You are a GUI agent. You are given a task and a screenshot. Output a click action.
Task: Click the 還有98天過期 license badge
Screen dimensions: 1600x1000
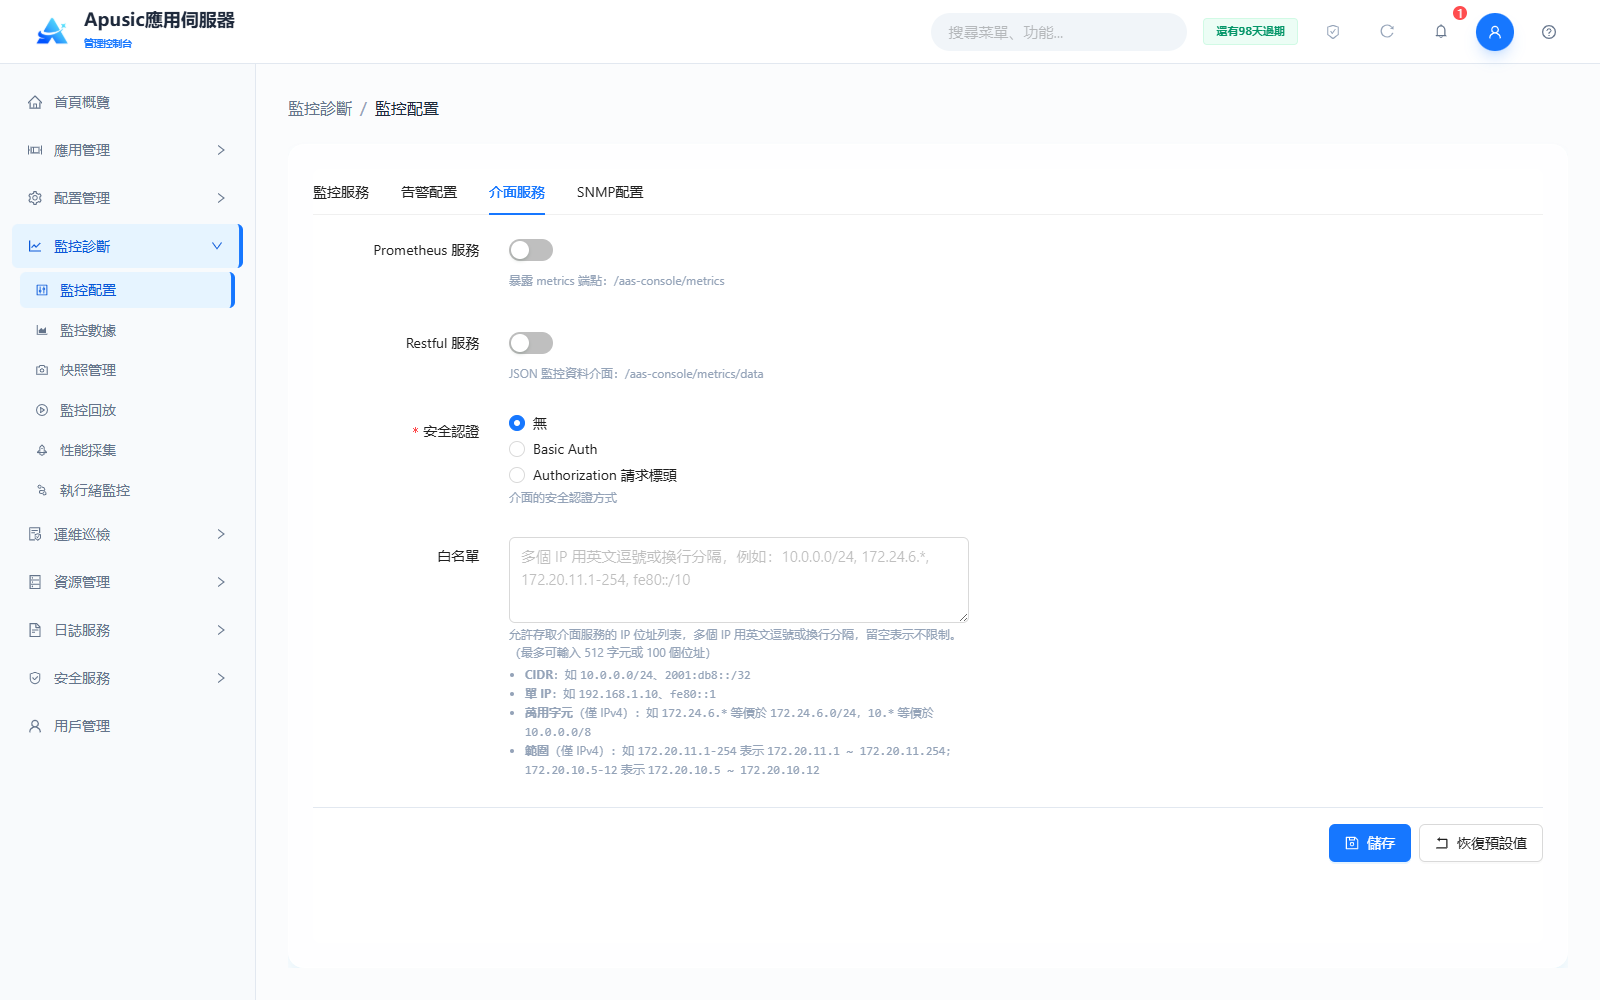(1250, 32)
